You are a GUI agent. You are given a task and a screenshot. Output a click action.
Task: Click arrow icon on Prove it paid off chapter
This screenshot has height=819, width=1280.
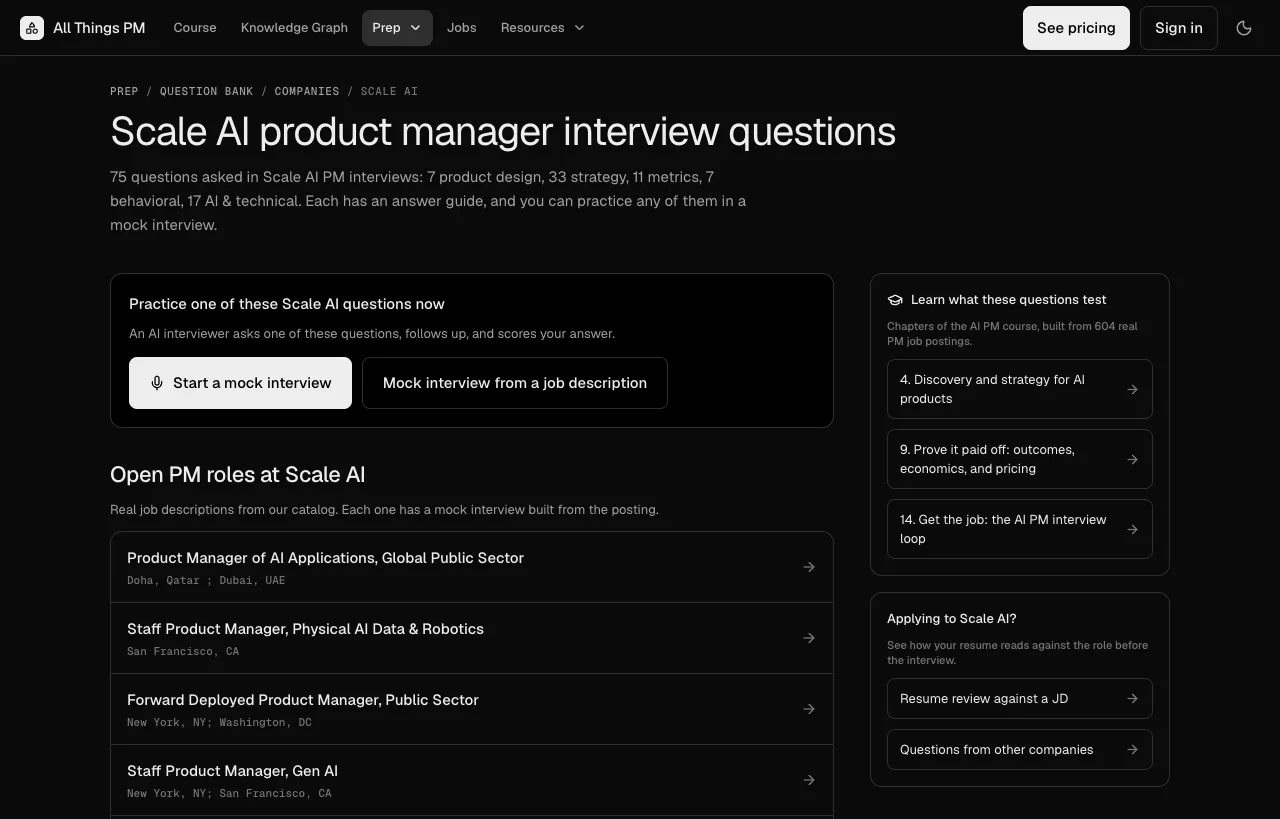point(1132,459)
